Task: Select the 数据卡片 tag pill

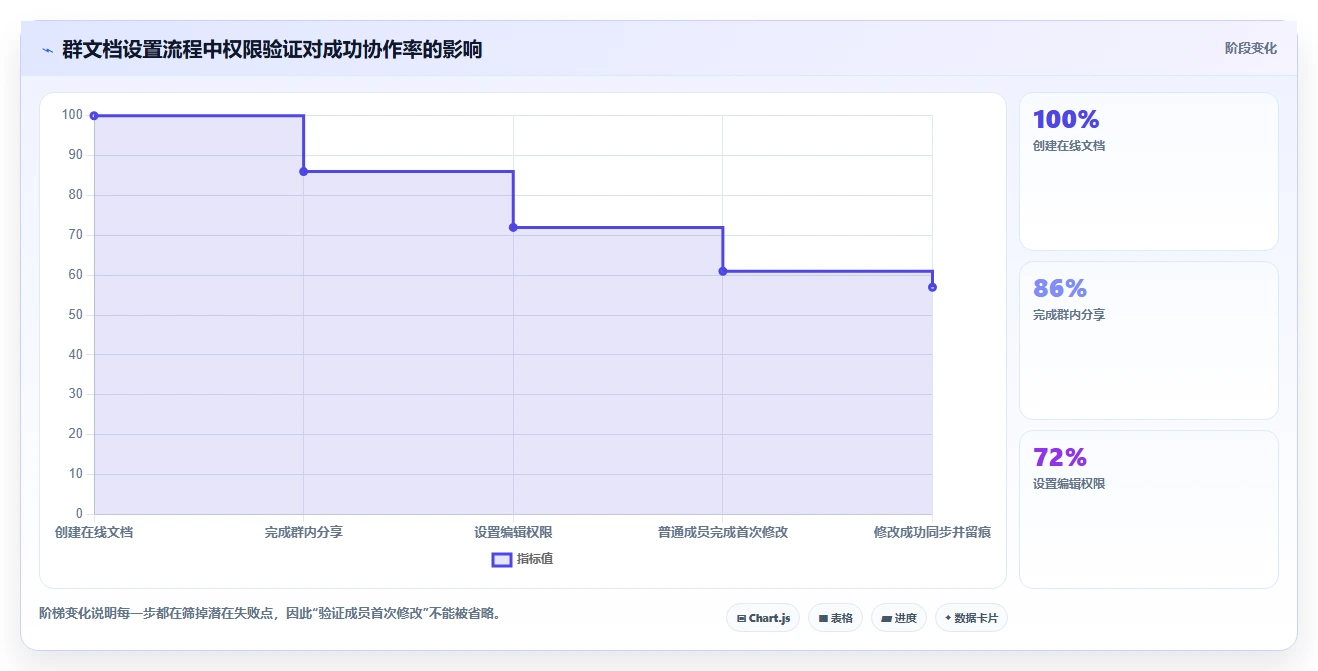Action: pos(971,618)
